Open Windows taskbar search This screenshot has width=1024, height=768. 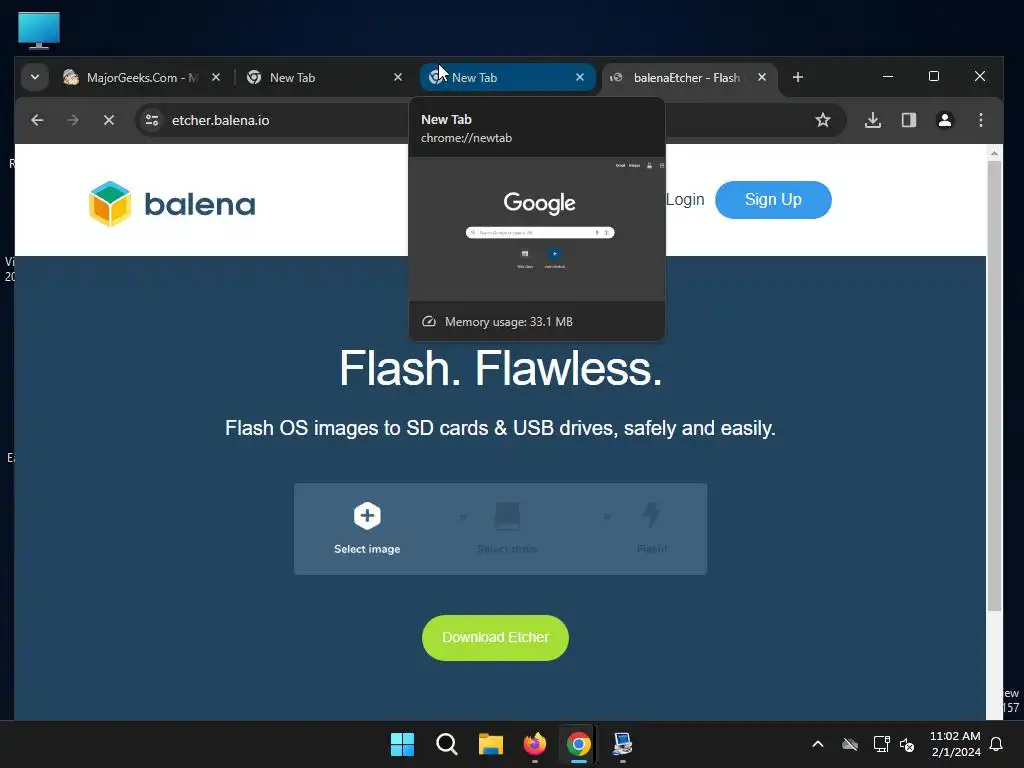(x=447, y=744)
